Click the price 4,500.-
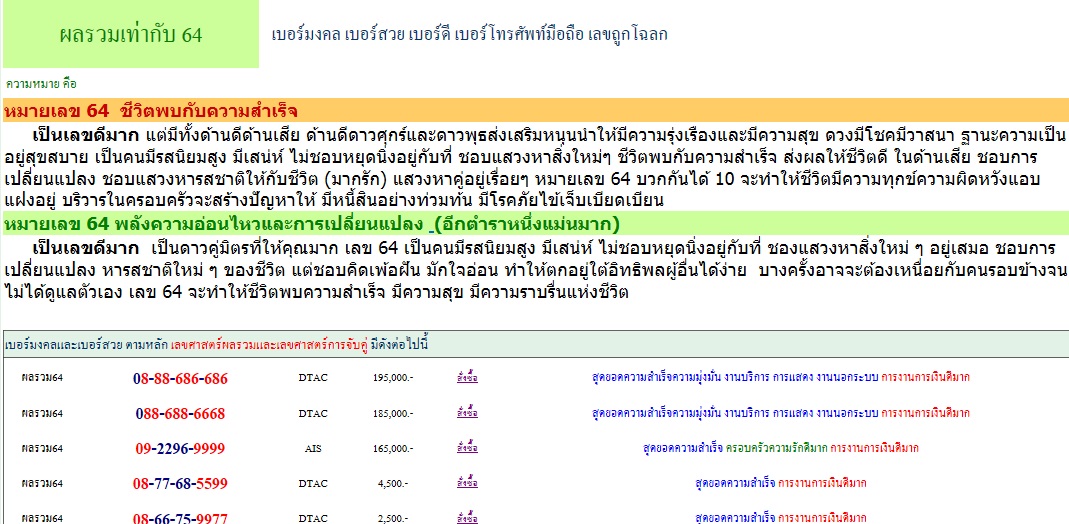The height and width of the screenshot is (524, 1069). point(393,484)
